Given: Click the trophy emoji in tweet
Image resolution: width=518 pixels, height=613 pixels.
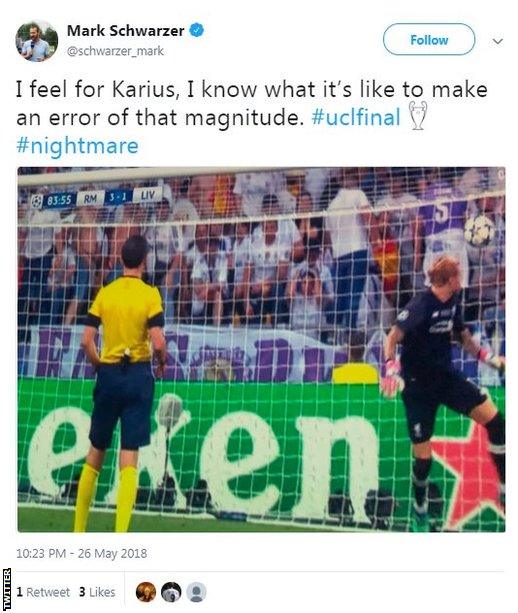Looking at the screenshot, I should coord(418,116).
